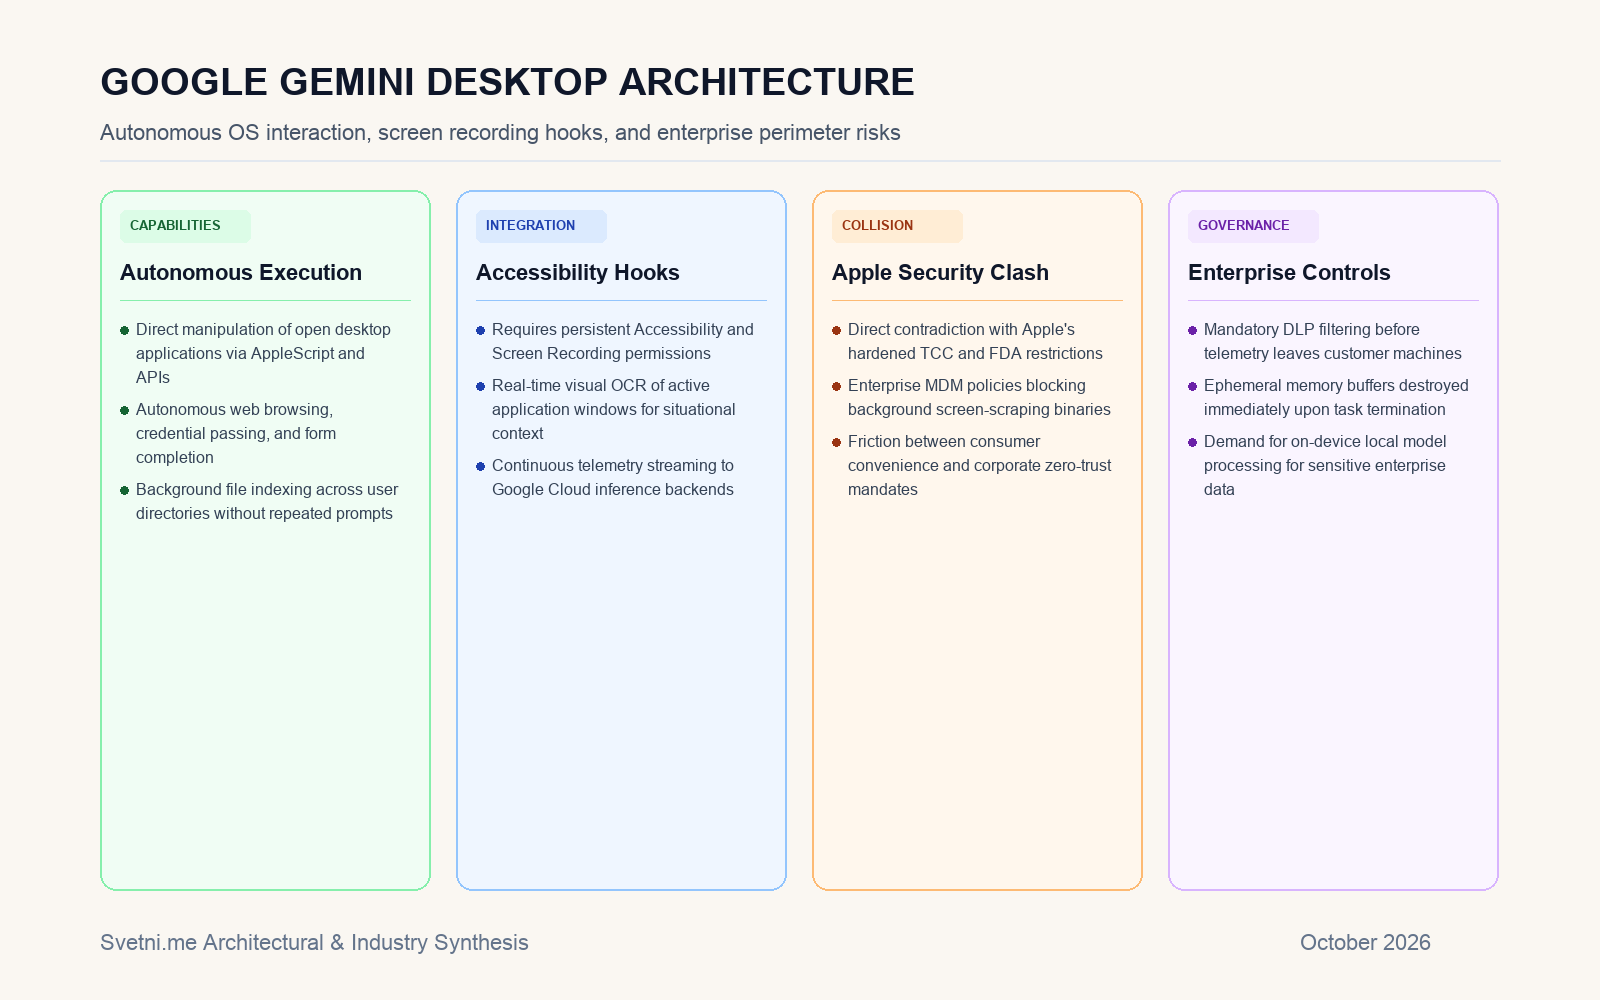1600x1000 pixels.
Task: Select the Enterprise Controls heading
Action: point(1289,272)
